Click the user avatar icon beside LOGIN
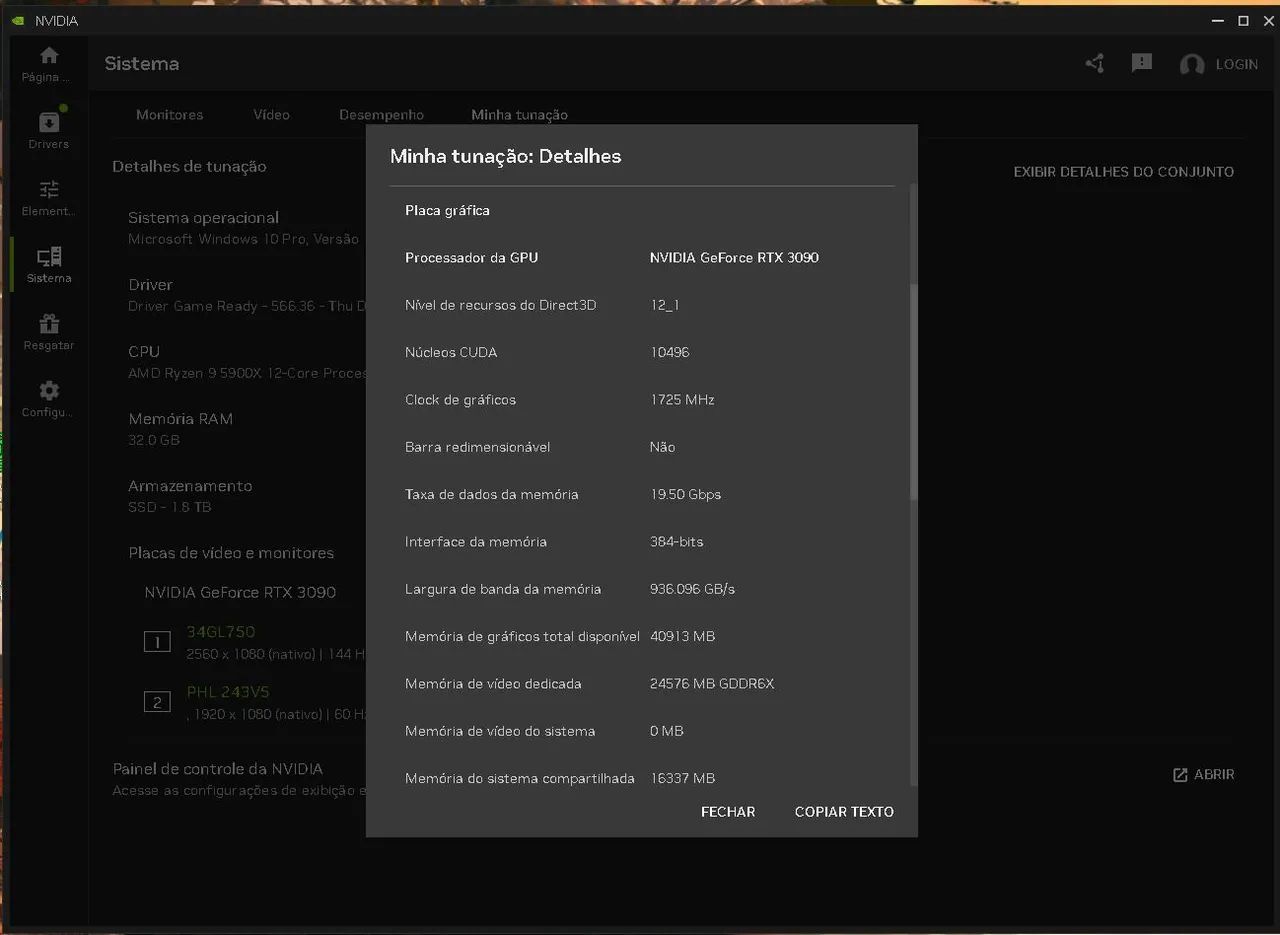 click(1192, 65)
